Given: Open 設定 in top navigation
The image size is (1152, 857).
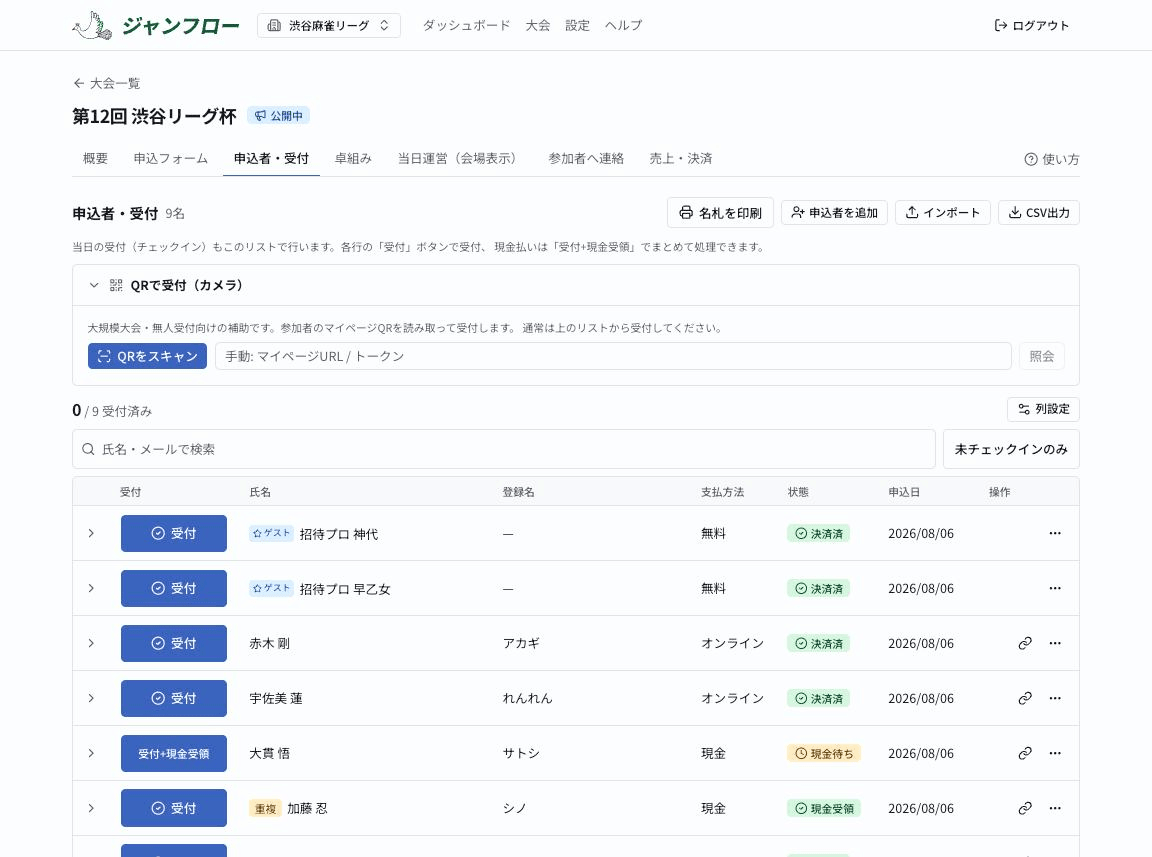Looking at the screenshot, I should coord(577,26).
